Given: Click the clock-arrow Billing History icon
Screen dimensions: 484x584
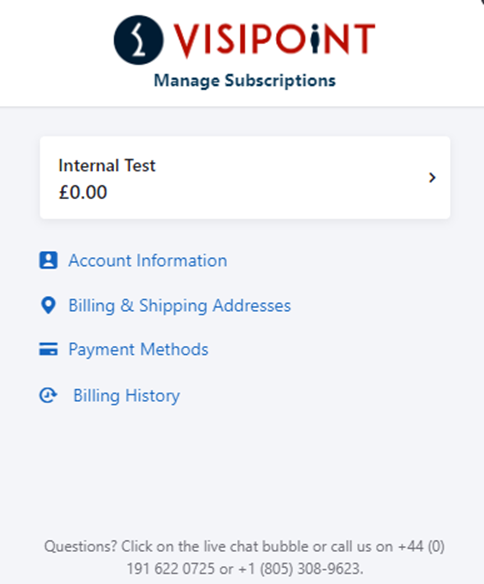Looking at the screenshot, I should coord(48,395).
